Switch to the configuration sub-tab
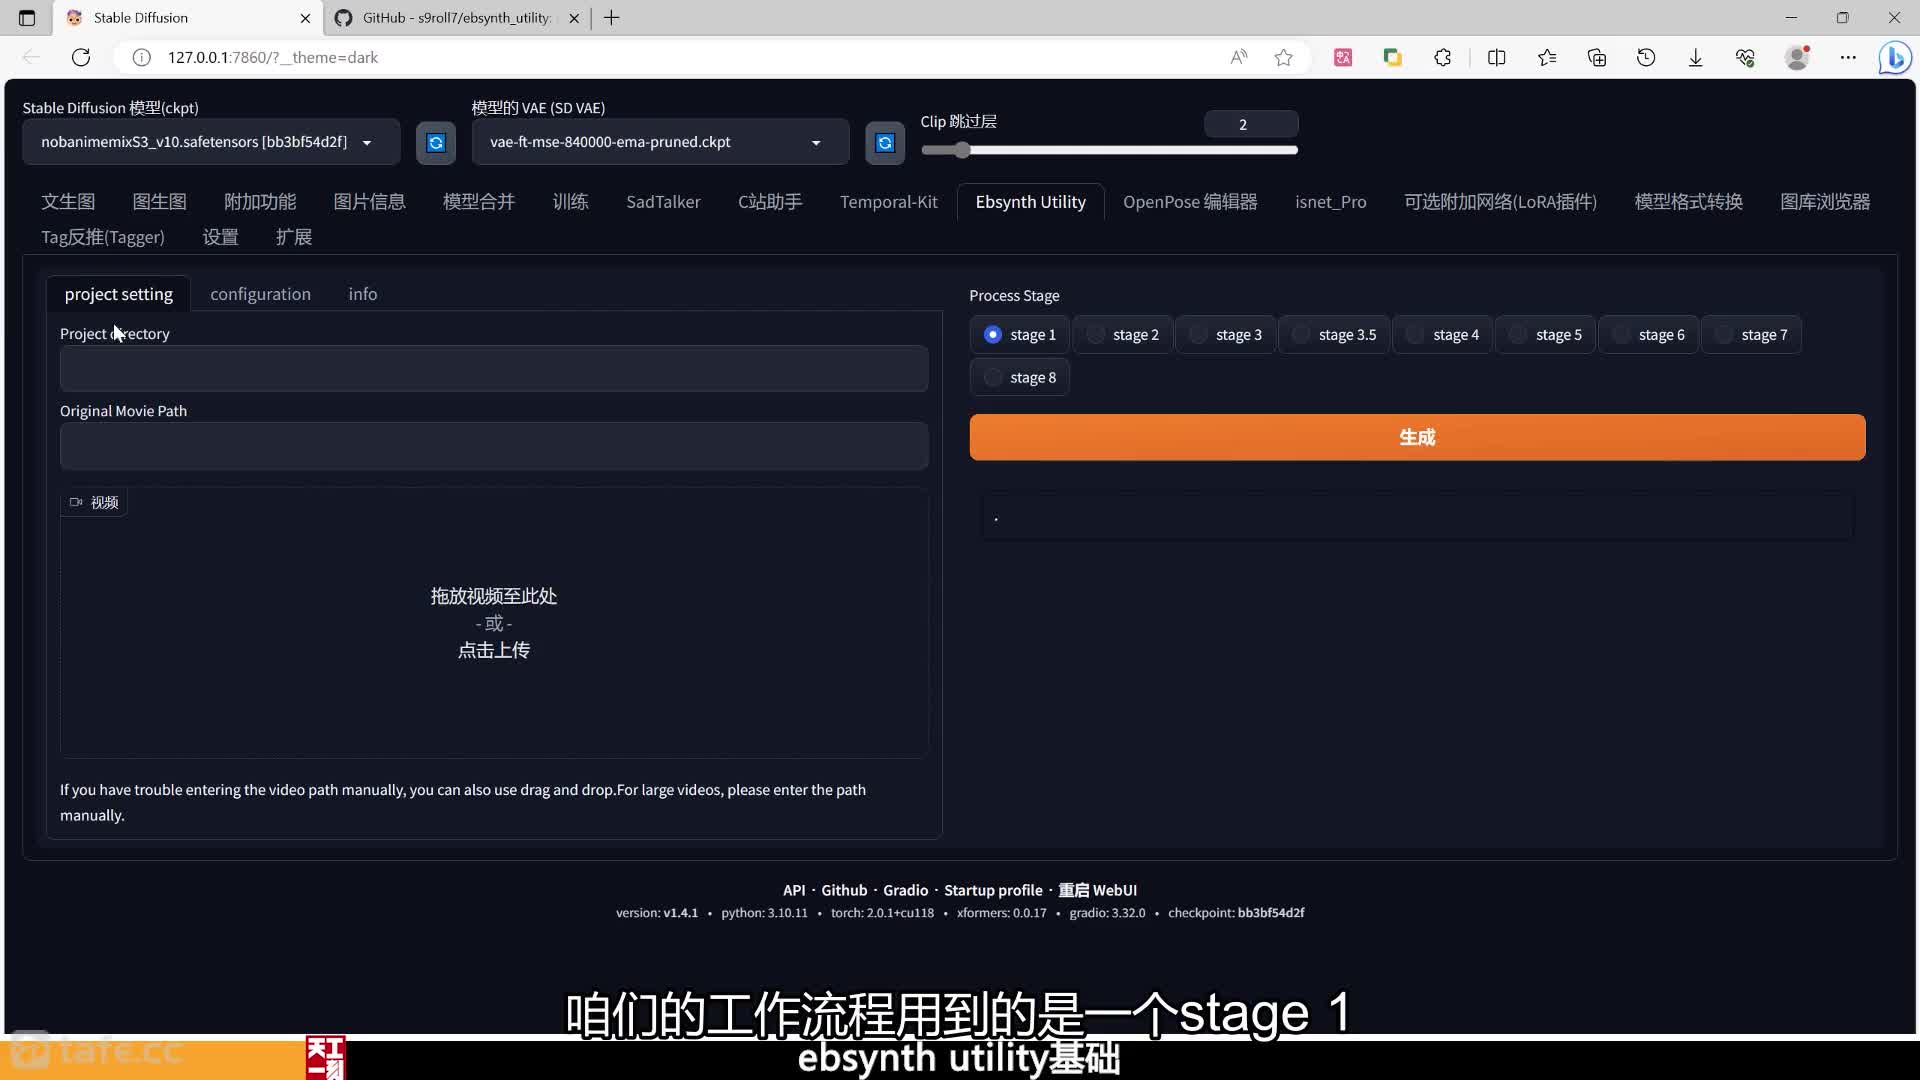The width and height of the screenshot is (1920, 1080). tap(260, 294)
